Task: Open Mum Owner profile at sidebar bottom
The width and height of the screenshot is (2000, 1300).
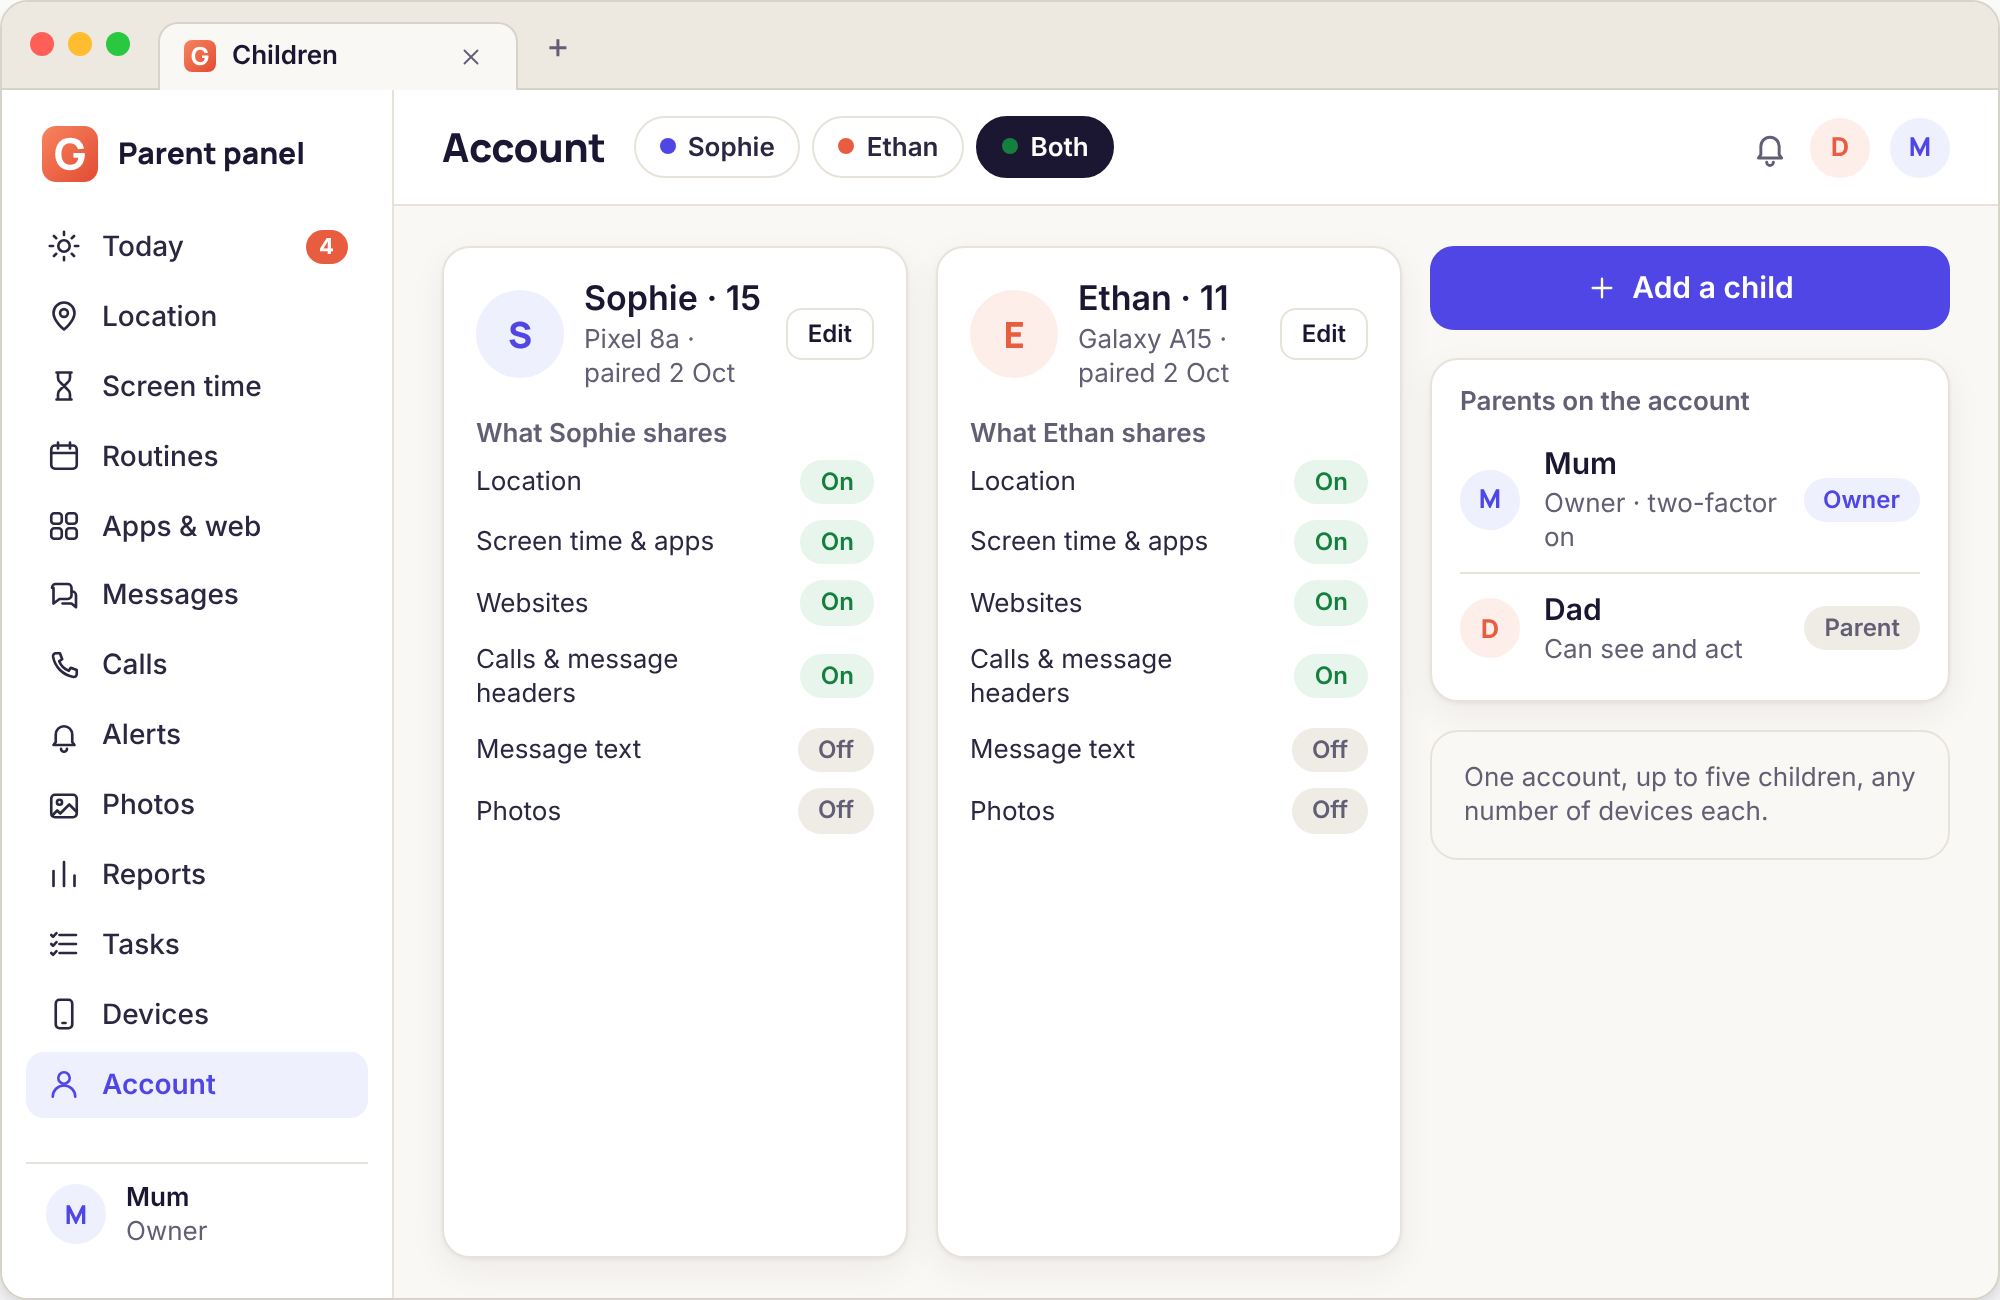Action: (197, 1214)
